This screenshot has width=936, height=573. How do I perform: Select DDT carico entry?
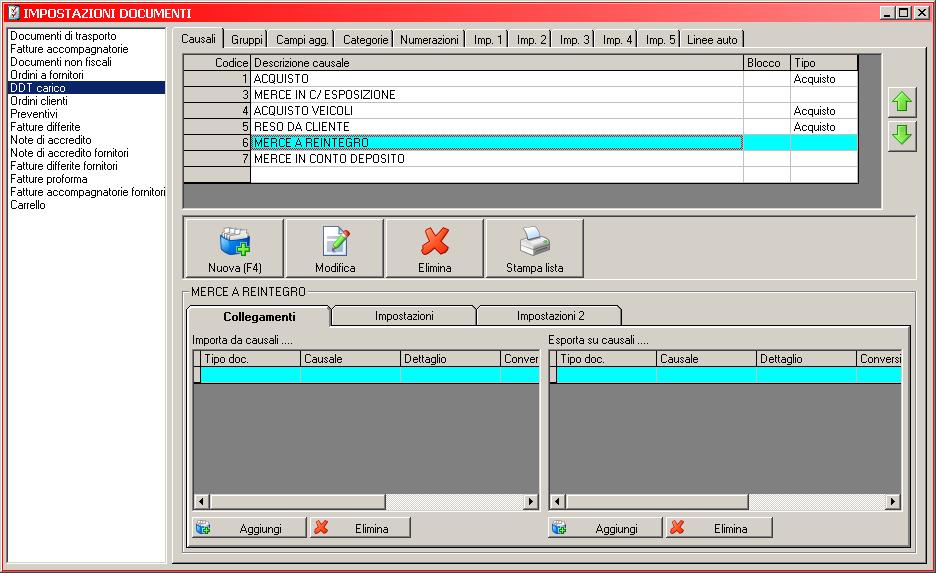click(x=87, y=88)
